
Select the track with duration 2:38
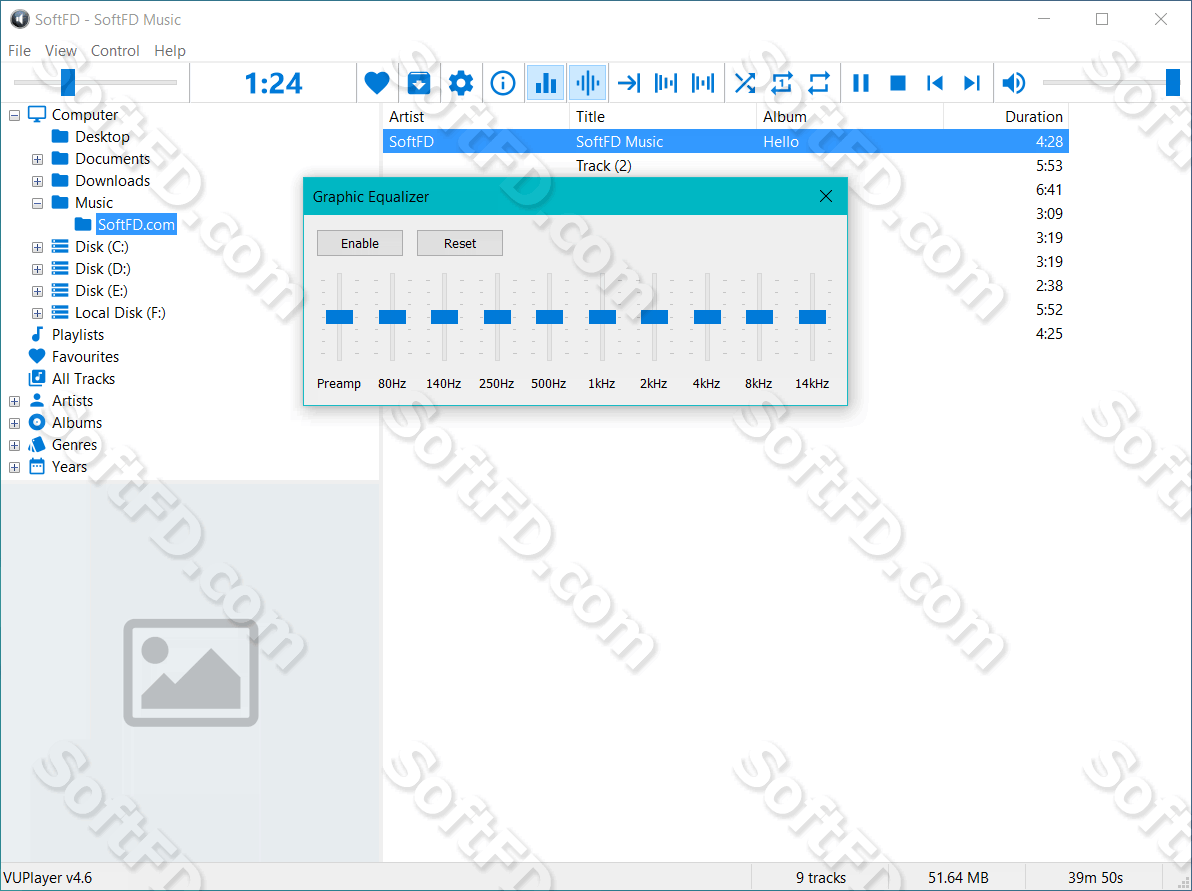tap(1049, 286)
